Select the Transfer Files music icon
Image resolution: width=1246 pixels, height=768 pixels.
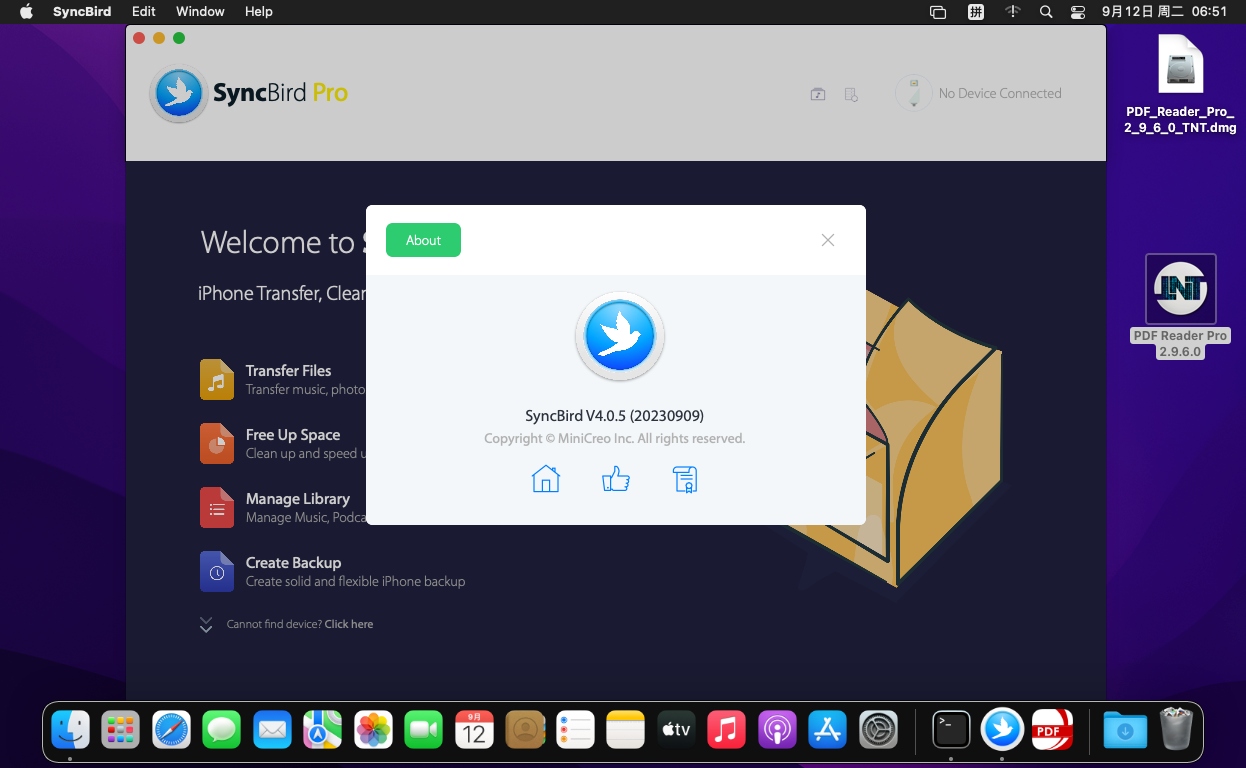coord(217,380)
